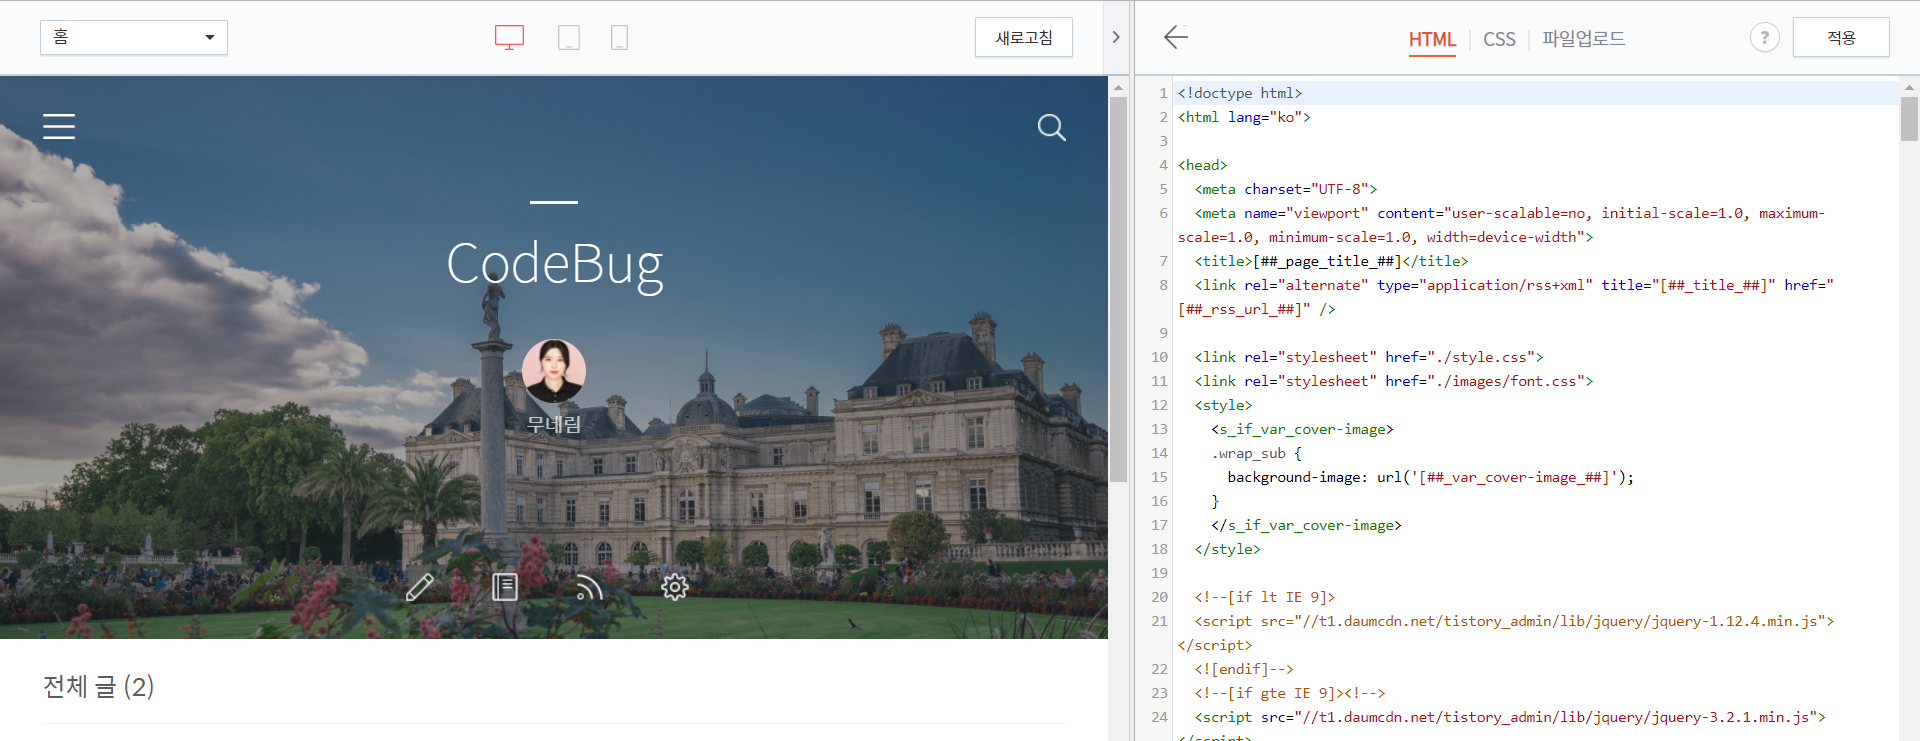
Task: Click the jquery-1.12.4 script line
Action: point(1506,633)
